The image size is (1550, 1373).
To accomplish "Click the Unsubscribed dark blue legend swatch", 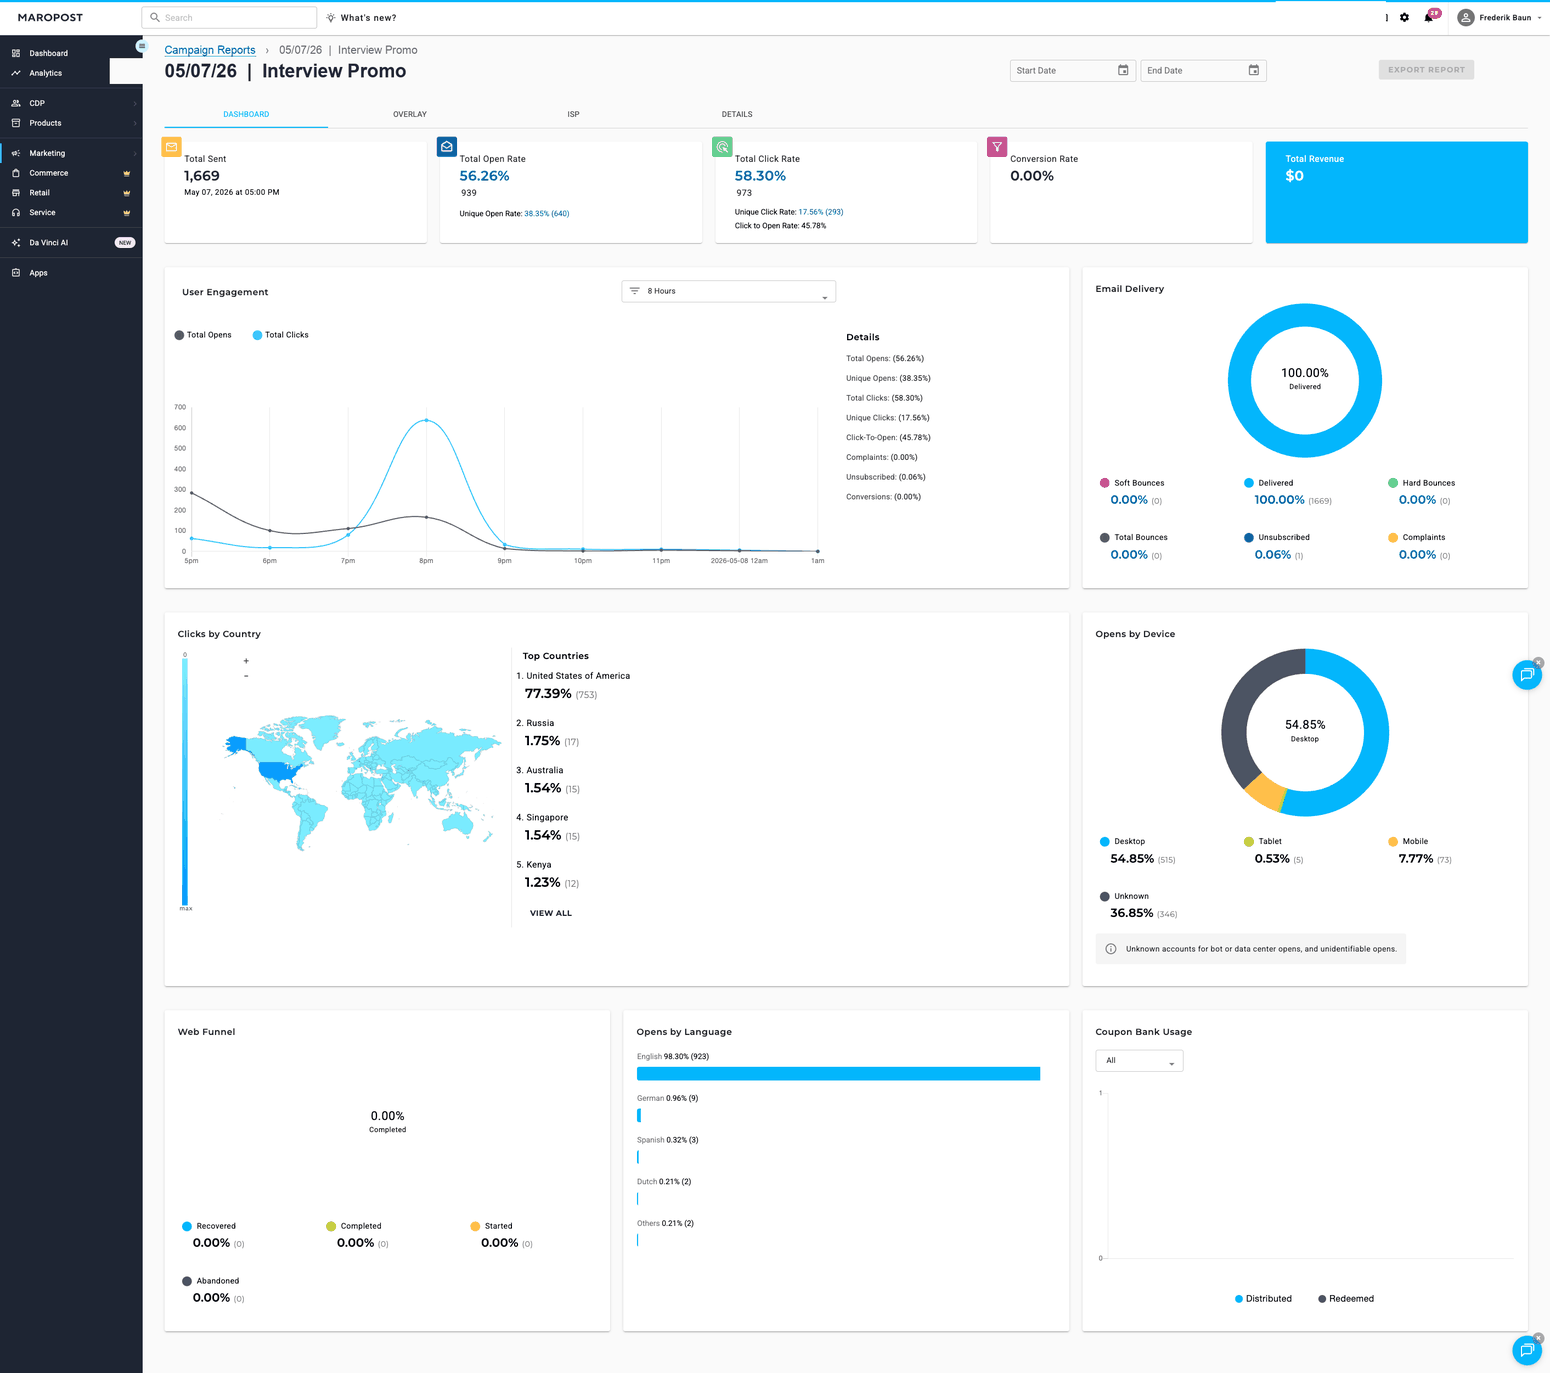I will (1249, 538).
